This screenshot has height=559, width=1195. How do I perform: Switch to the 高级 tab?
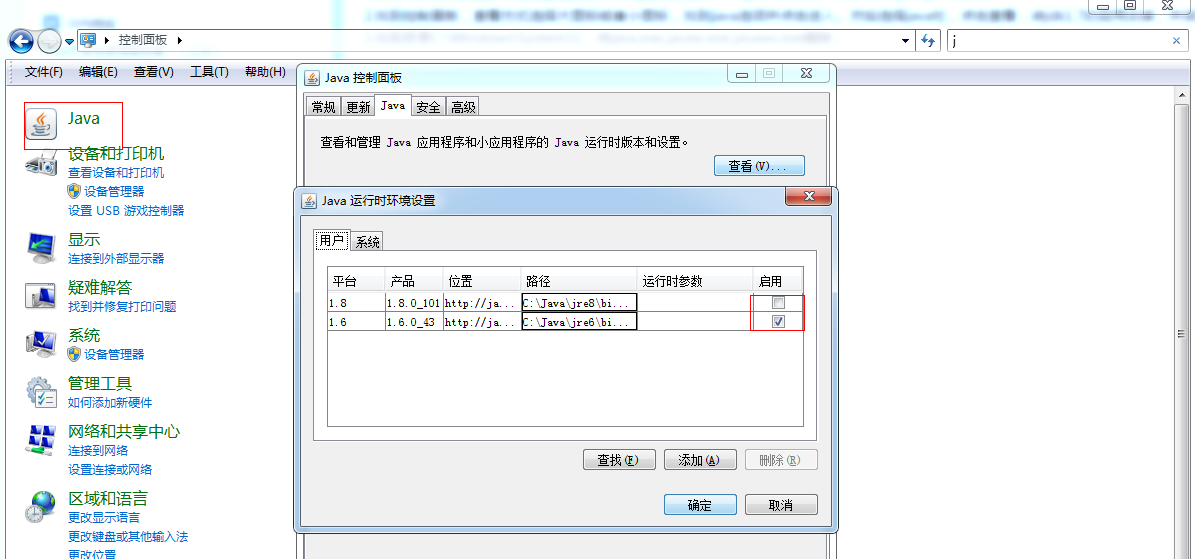pos(463,107)
